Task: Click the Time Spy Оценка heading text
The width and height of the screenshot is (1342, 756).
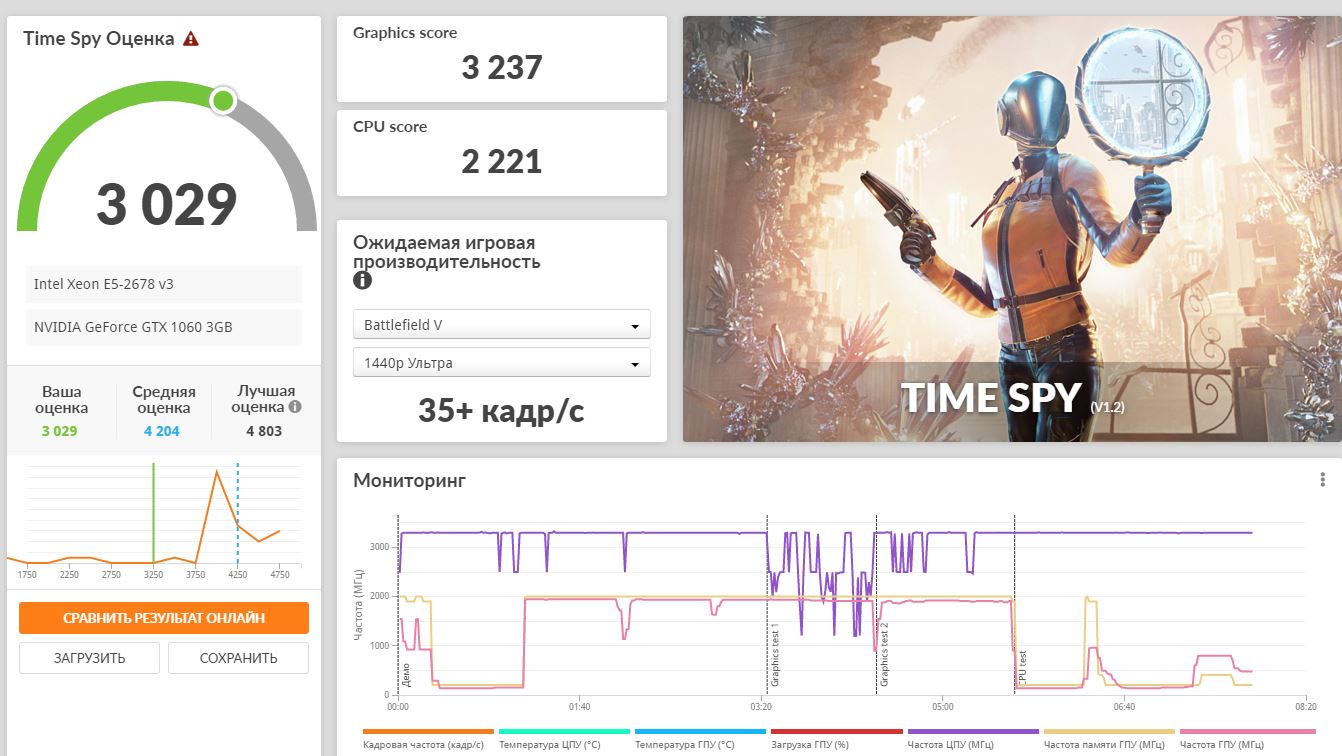Action: coord(99,39)
